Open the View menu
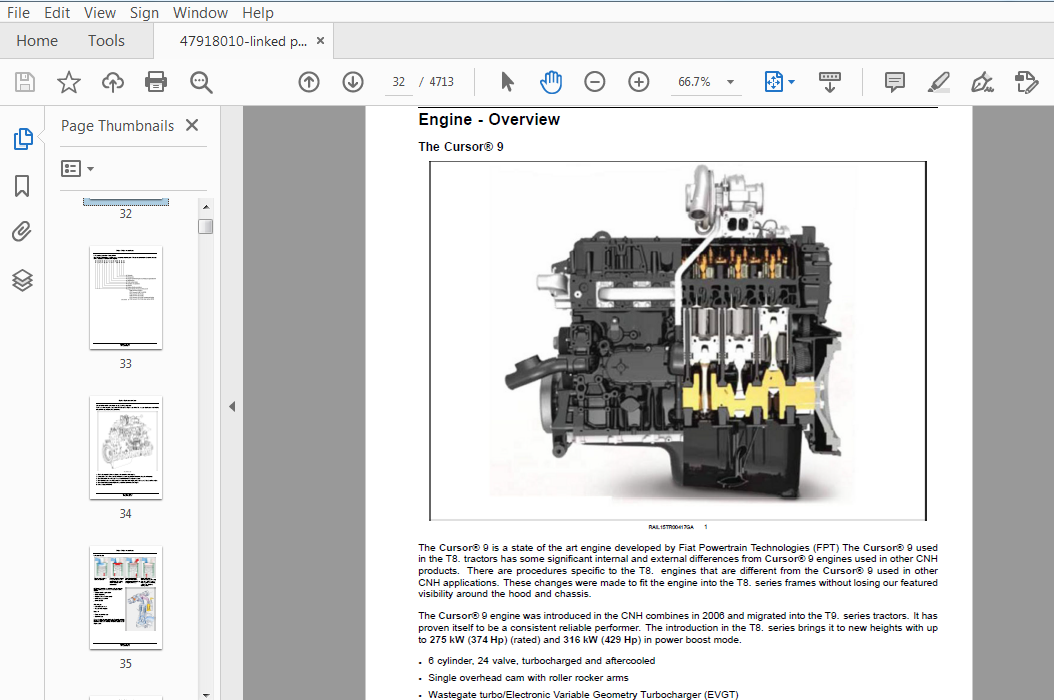Screen dimensions: 1054x700 pyautogui.click(x=100, y=13)
